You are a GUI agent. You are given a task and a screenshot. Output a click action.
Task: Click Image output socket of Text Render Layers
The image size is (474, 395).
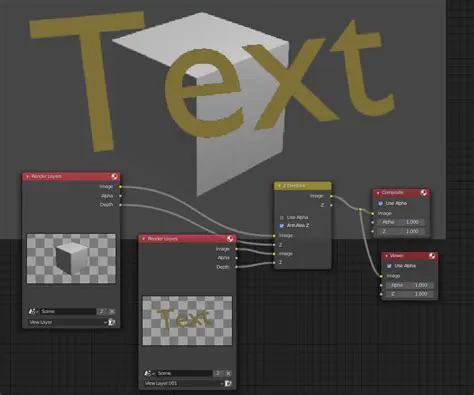236,249
